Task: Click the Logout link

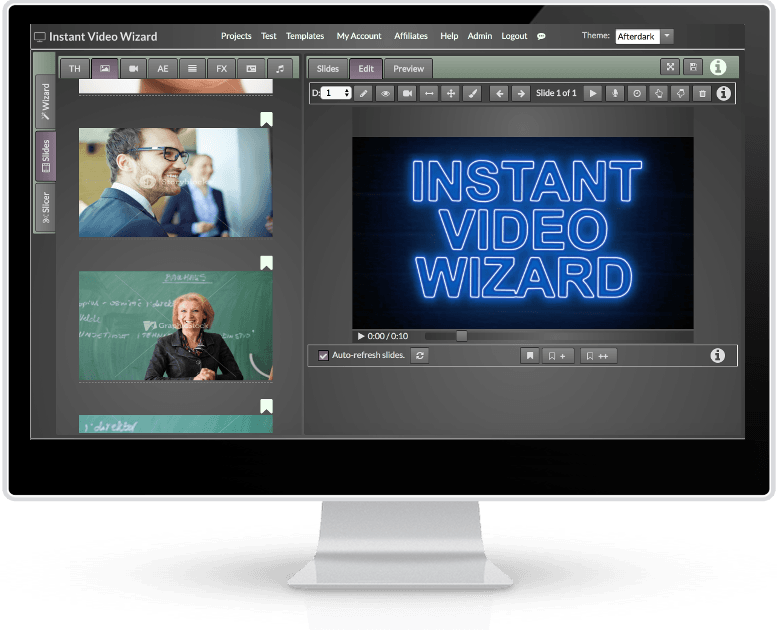Action: point(514,36)
